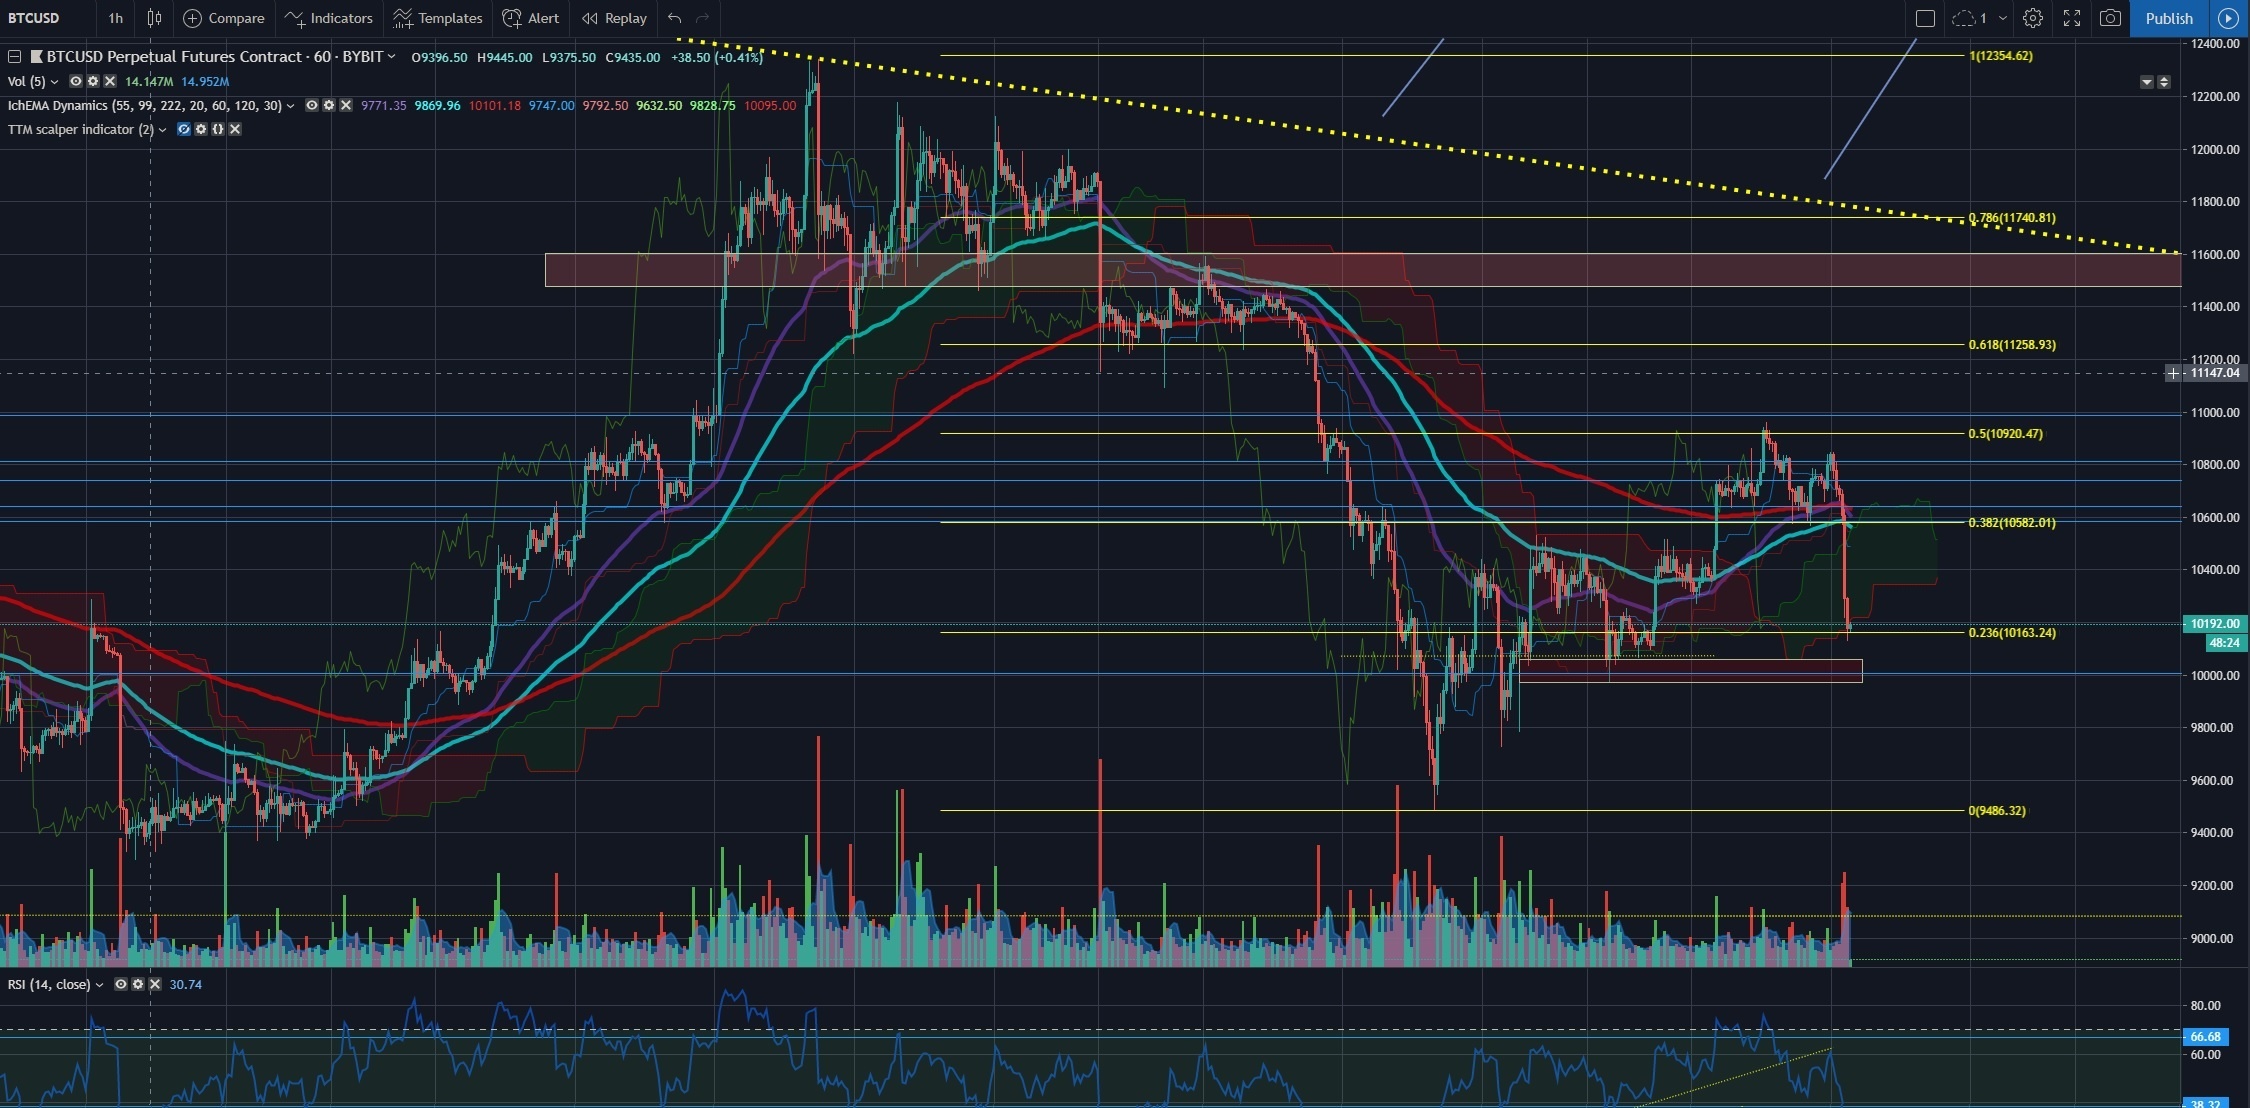Click the select layout square icon
This screenshot has height=1108, width=2250.
[1925, 18]
